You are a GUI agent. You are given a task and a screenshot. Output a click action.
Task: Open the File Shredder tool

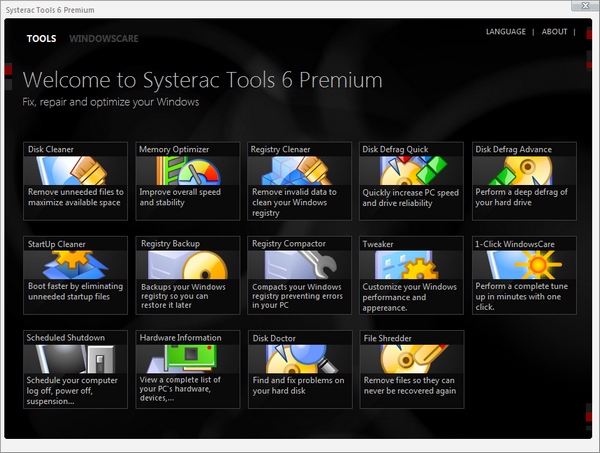pos(412,358)
